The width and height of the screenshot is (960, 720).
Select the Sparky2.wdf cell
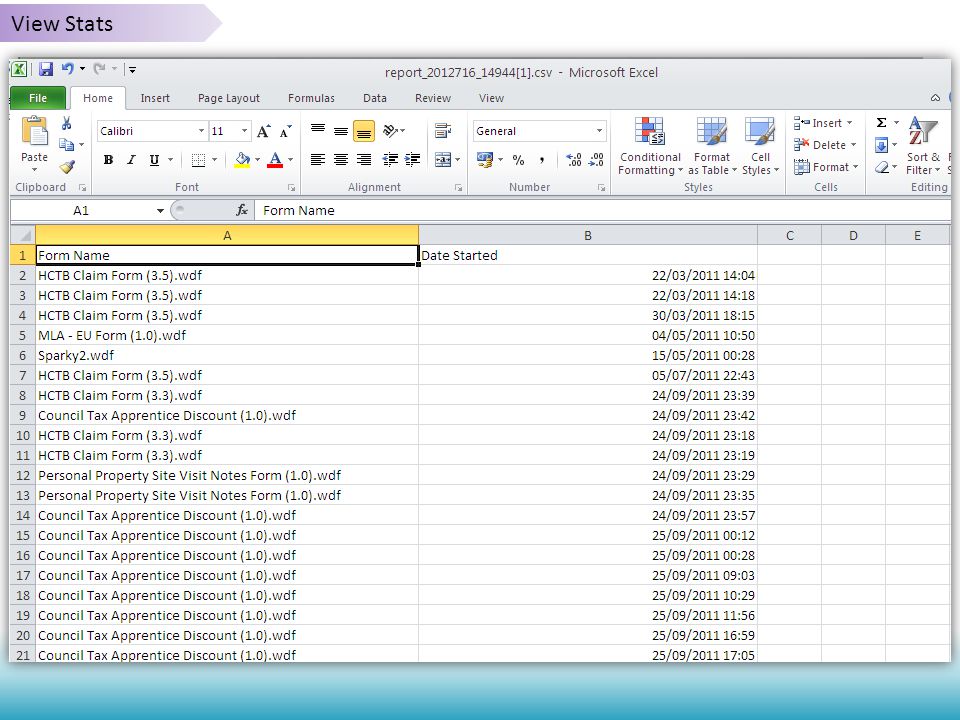coord(227,355)
